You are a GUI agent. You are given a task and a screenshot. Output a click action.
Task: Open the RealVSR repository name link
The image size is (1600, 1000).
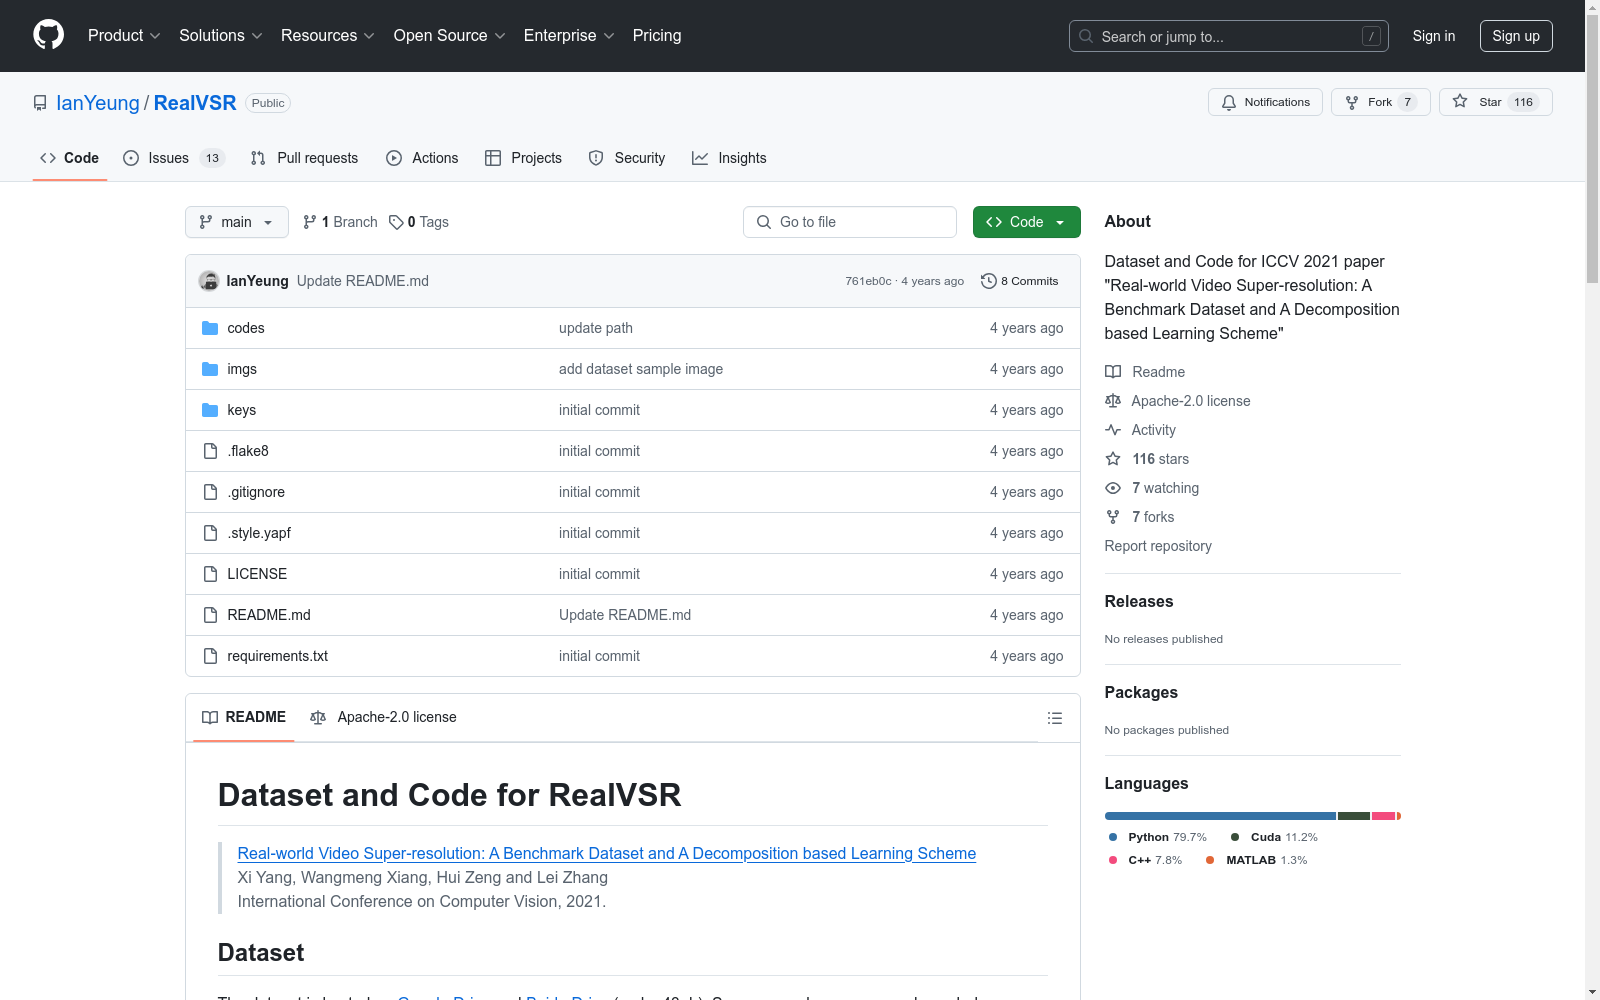[195, 103]
